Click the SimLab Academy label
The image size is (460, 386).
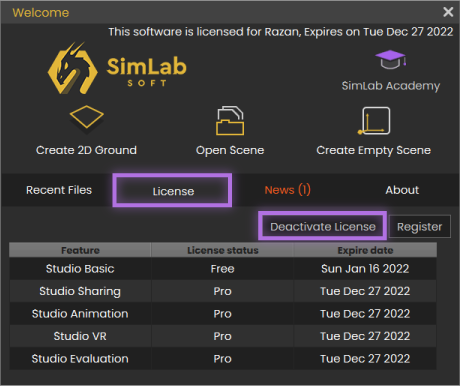point(391,86)
